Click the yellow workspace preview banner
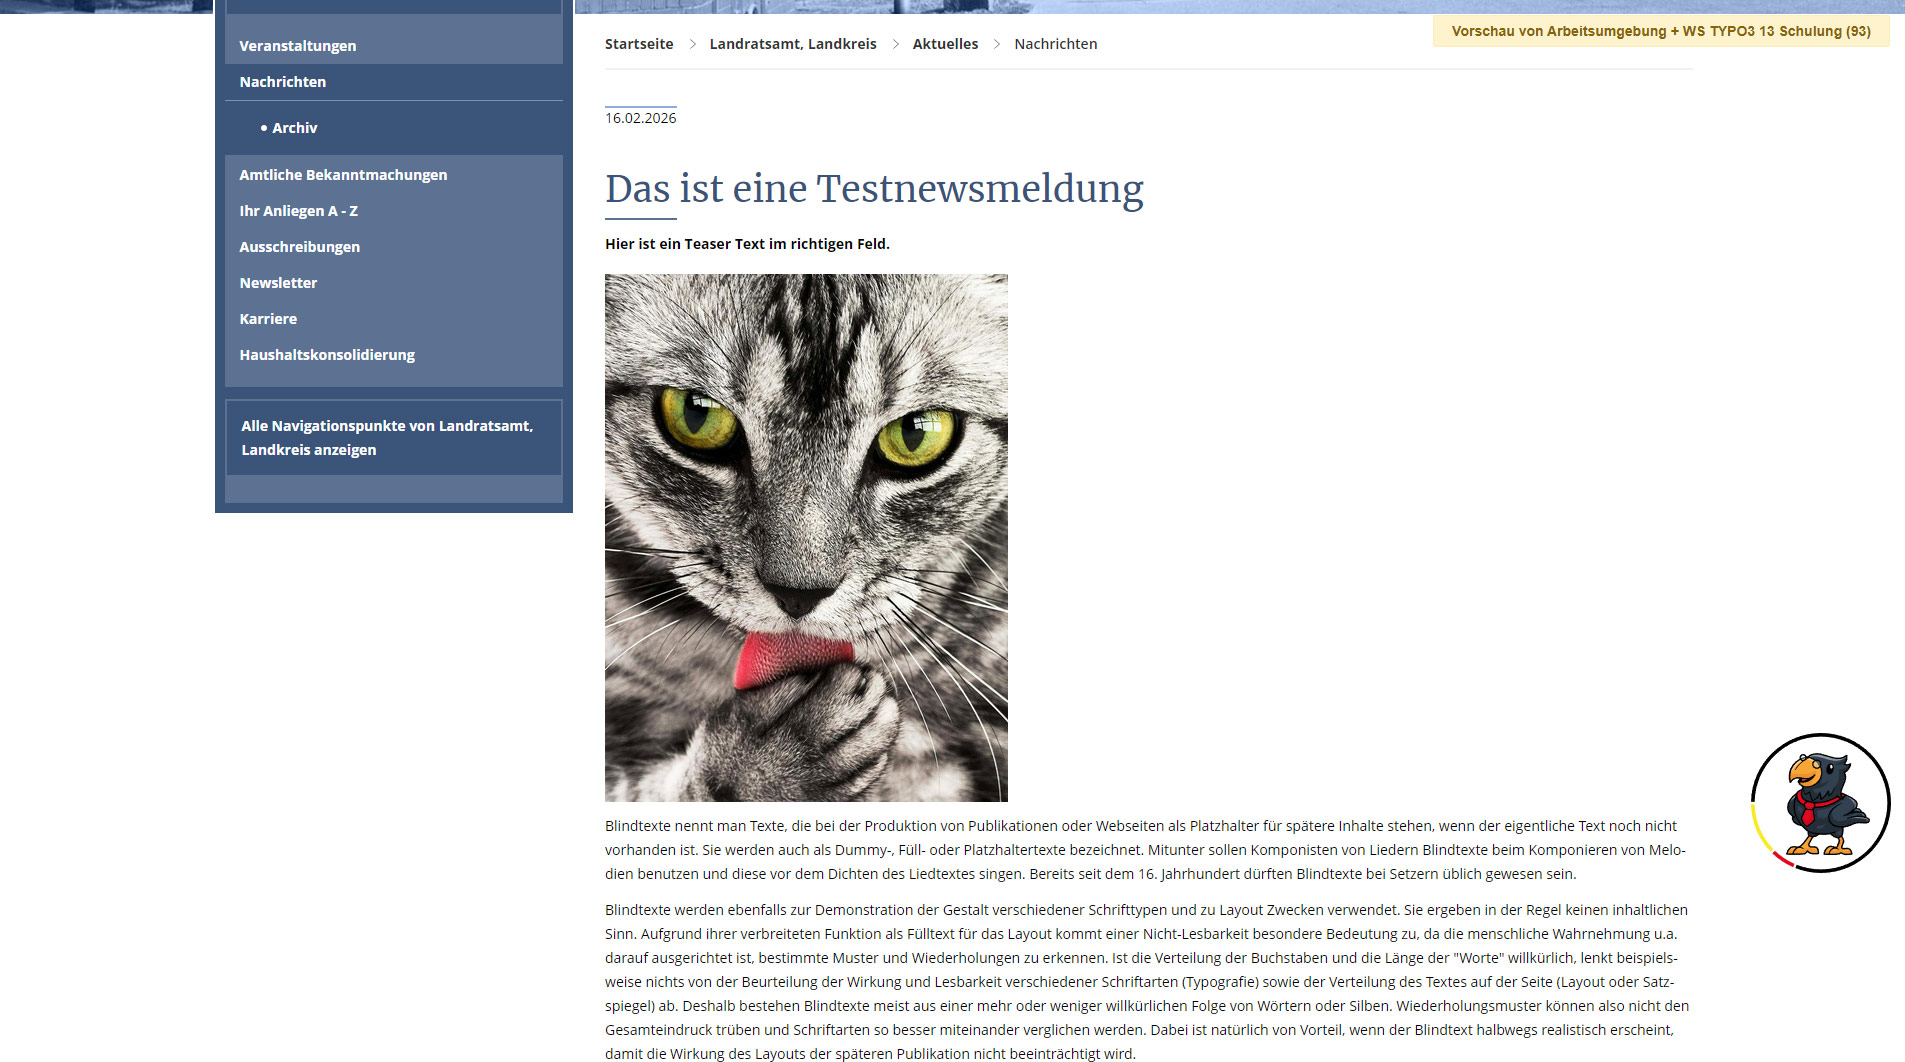The width and height of the screenshot is (1905, 1062). (x=1660, y=31)
